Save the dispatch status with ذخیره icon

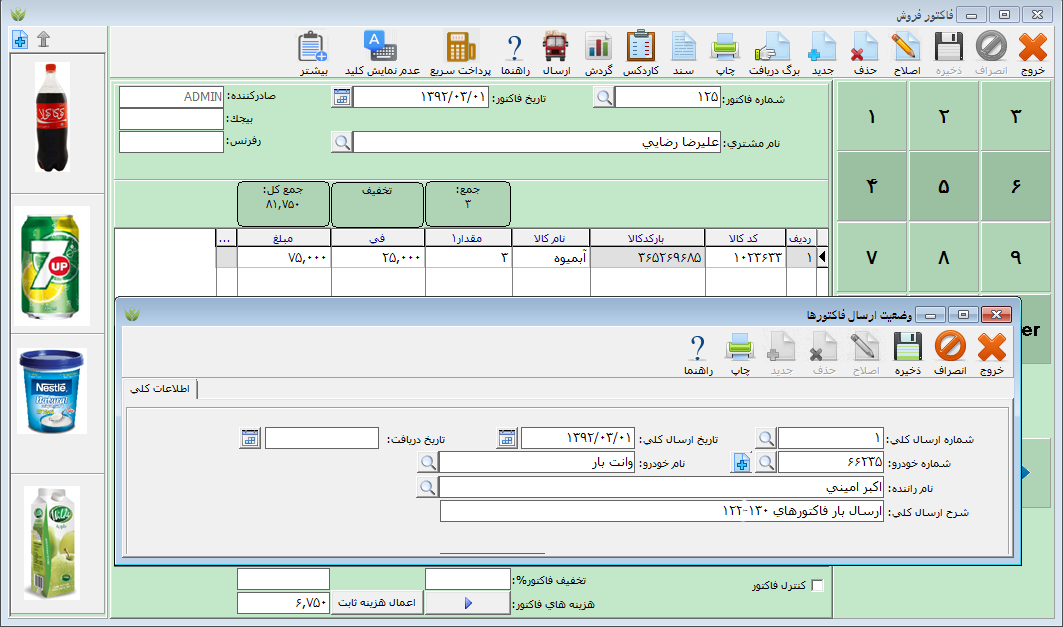[906, 353]
